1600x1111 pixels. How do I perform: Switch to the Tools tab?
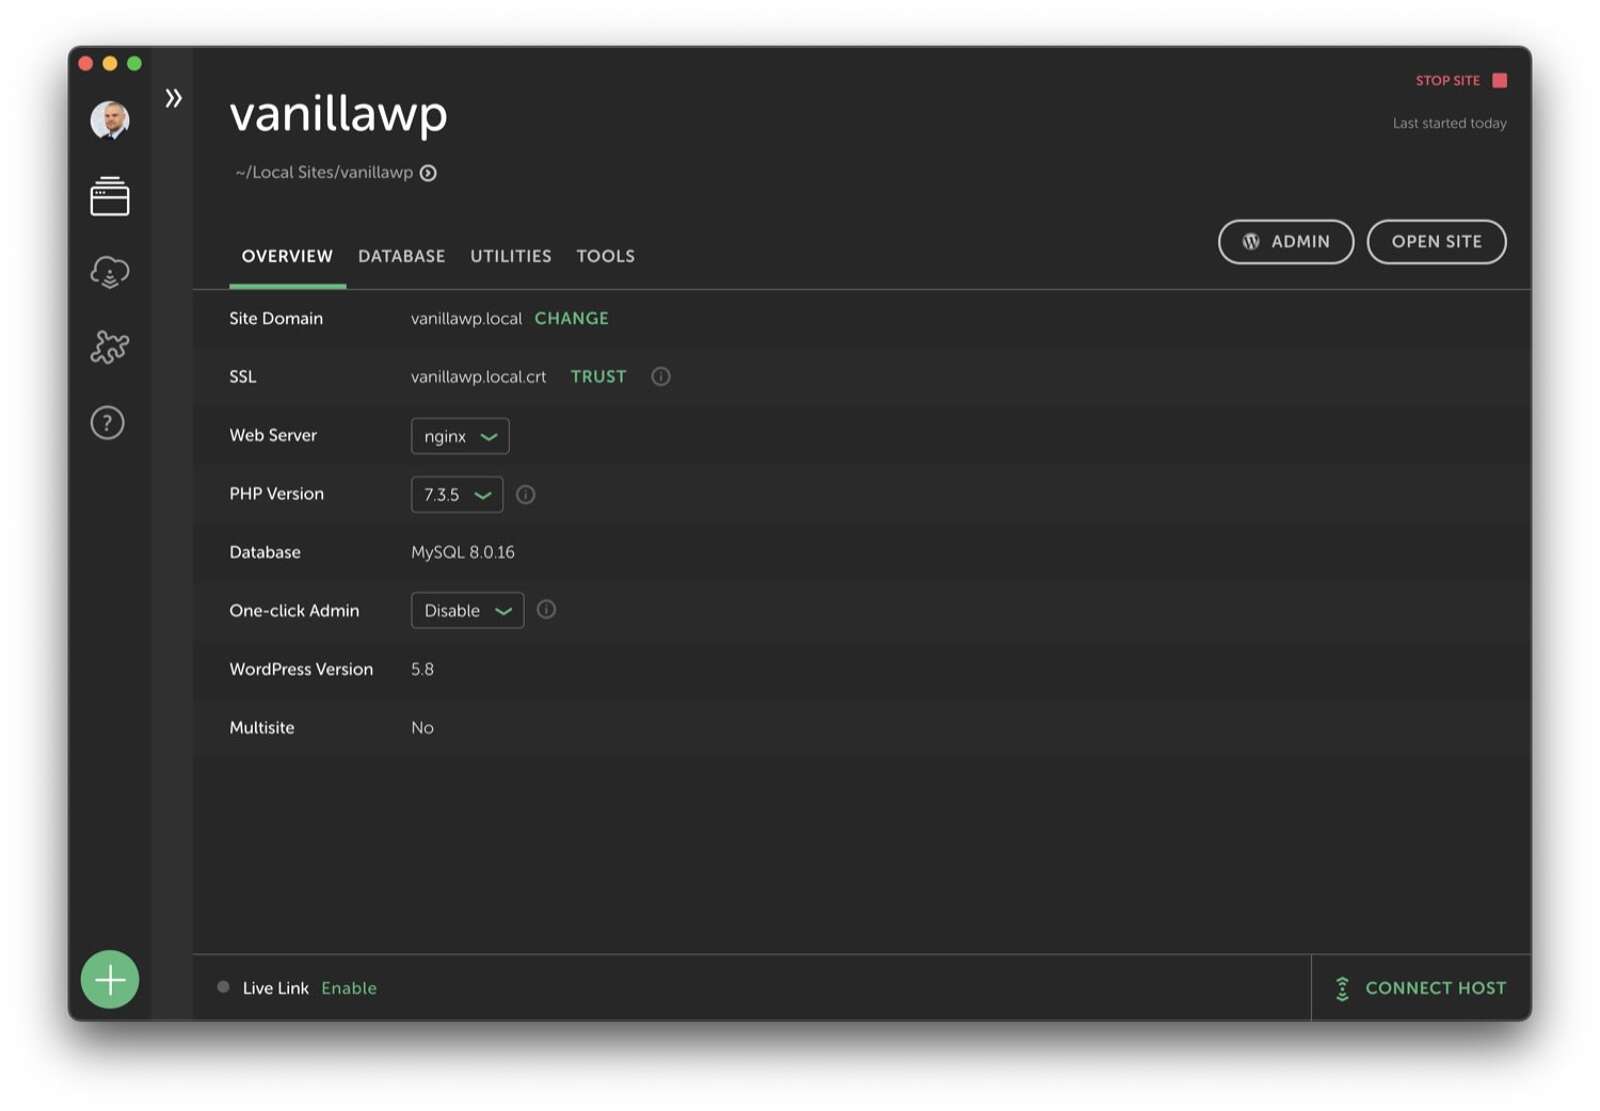pyautogui.click(x=606, y=256)
